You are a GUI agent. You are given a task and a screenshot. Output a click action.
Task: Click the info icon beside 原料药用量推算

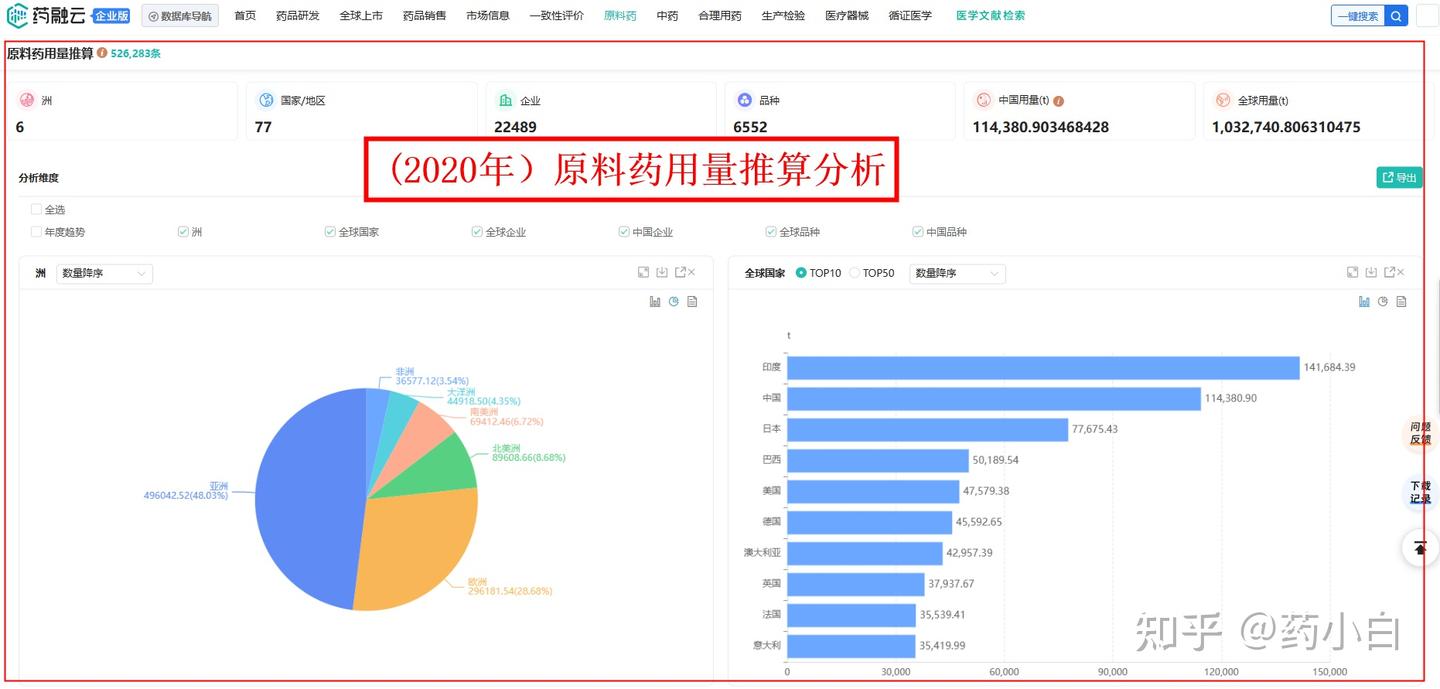coord(102,53)
